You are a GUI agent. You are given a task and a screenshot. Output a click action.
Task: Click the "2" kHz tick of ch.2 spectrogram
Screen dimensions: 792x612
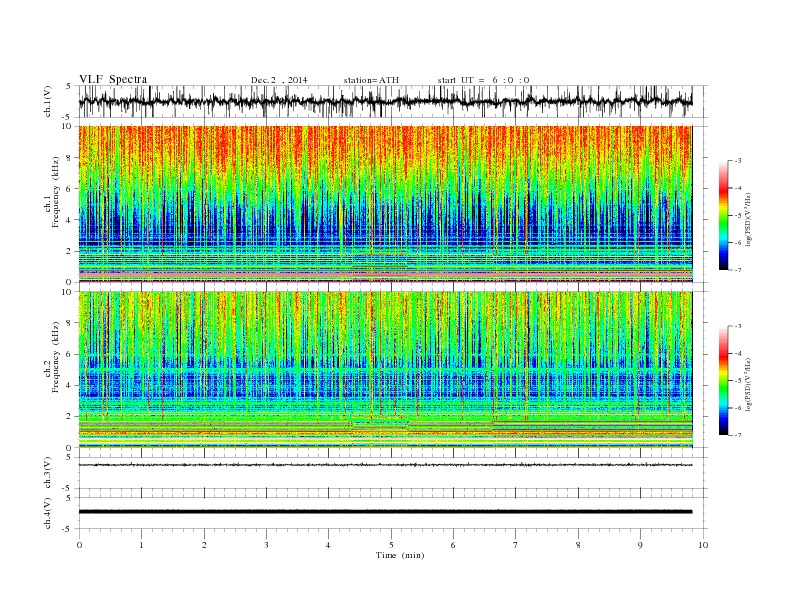70,417
